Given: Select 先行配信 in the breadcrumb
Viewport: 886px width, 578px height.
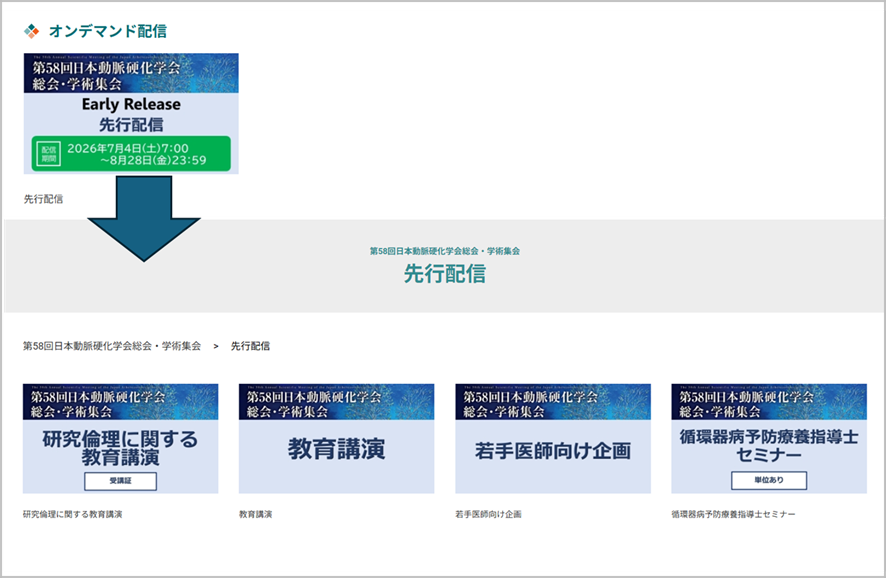Looking at the screenshot, I should tap(250, 346).
